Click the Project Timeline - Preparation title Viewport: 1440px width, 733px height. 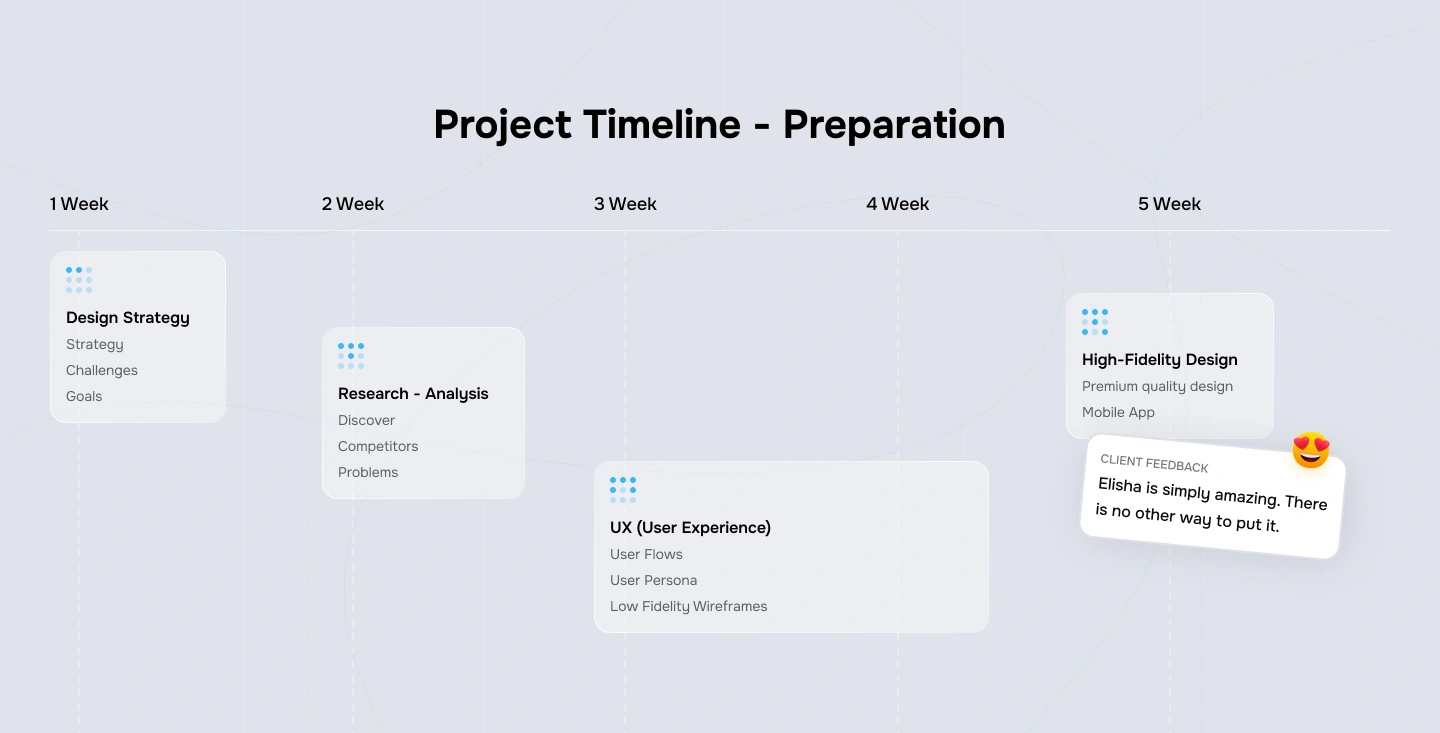click(719, 125)
